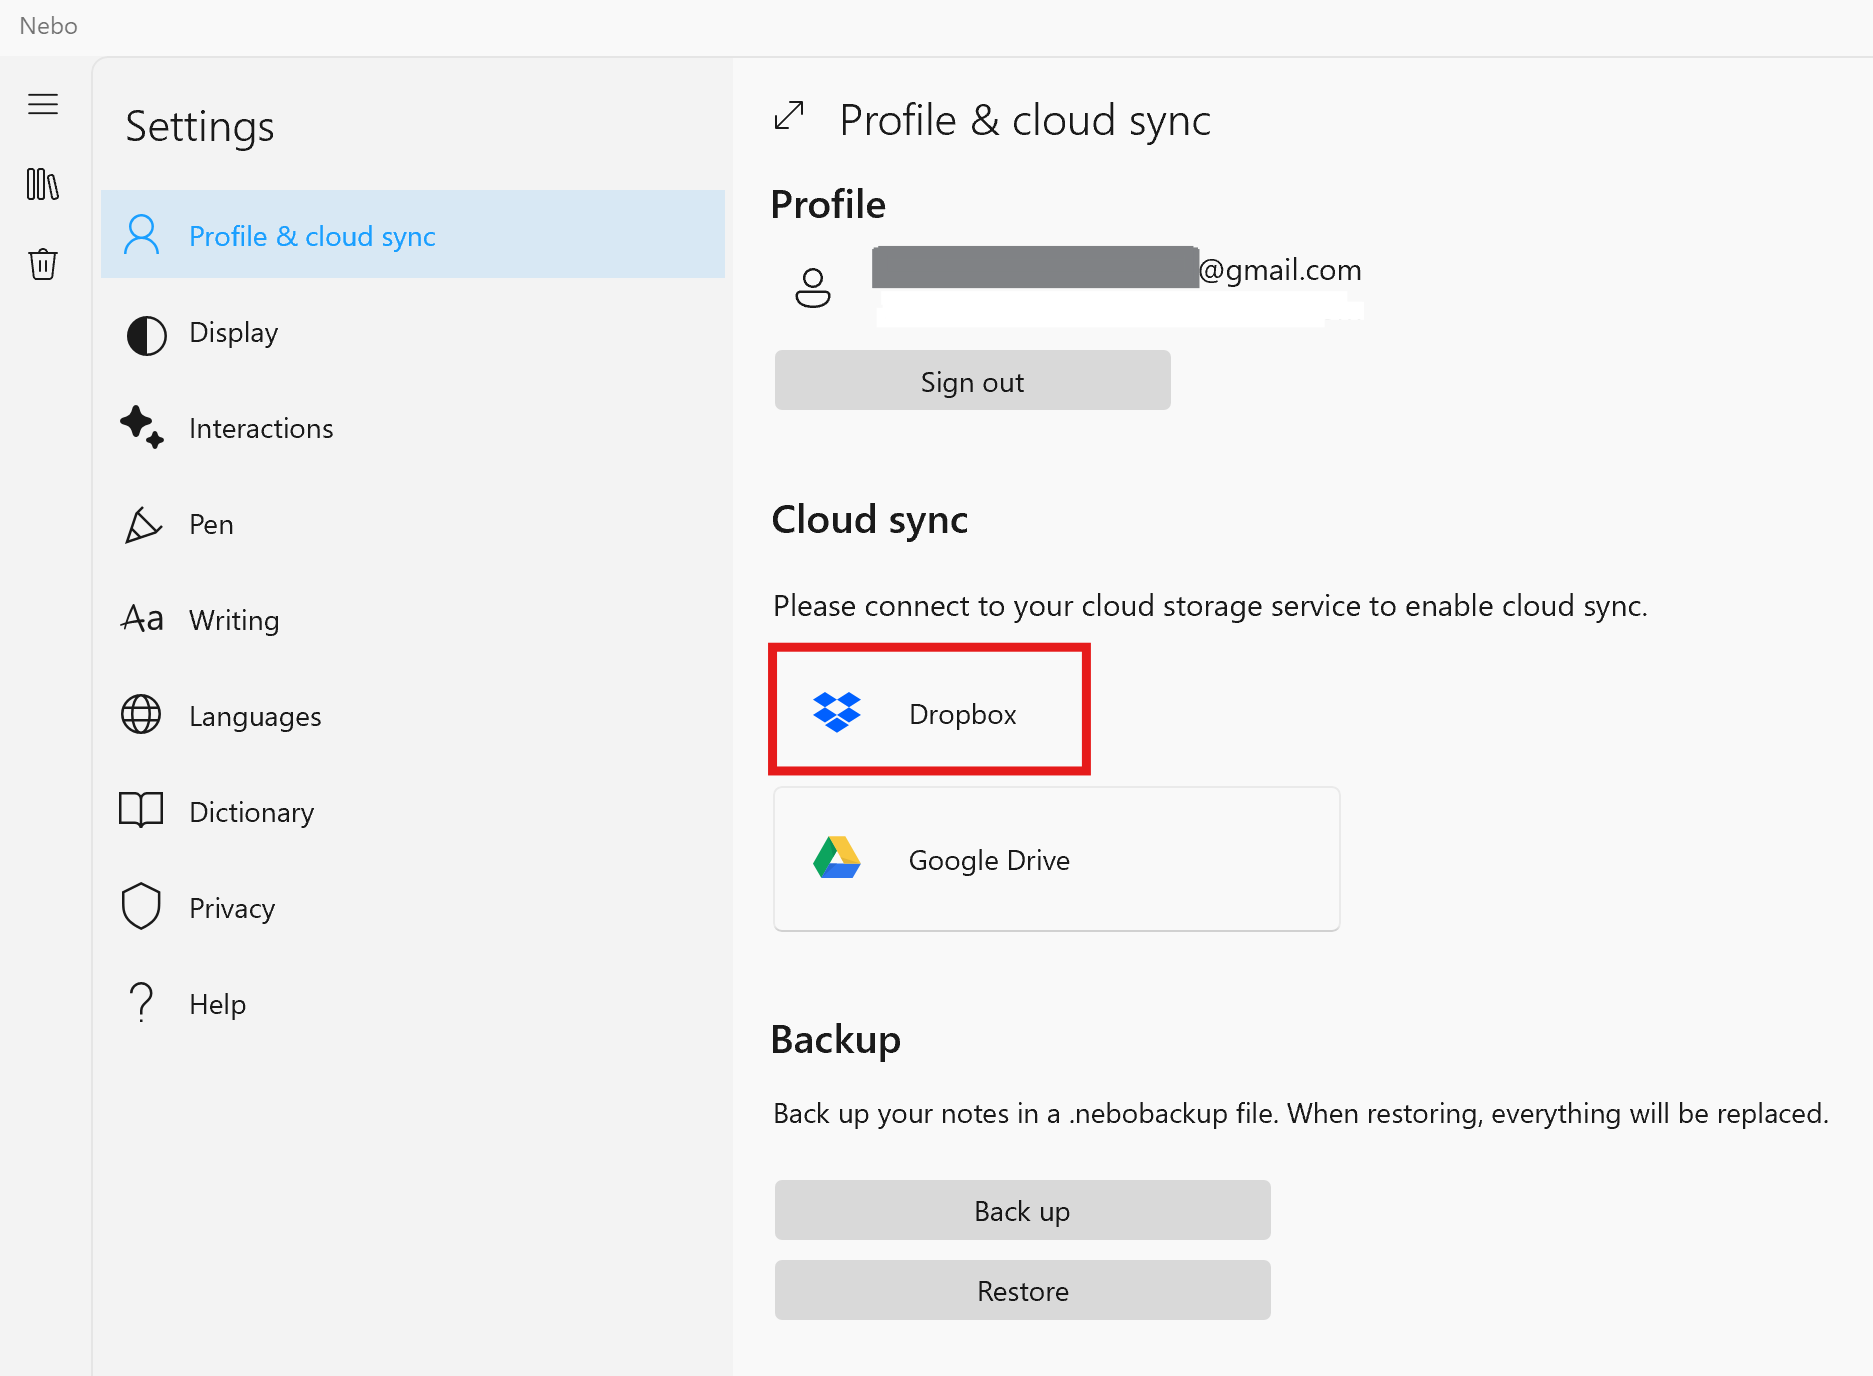Open Help section
Screen dimensions: 1873x1376
pyautogui.click(x=413, y=1004)
